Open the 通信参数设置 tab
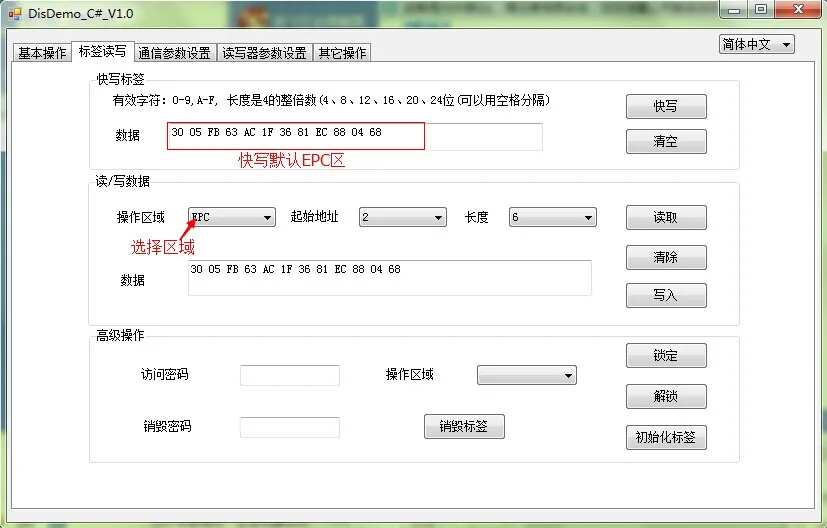 click(175, 53)
